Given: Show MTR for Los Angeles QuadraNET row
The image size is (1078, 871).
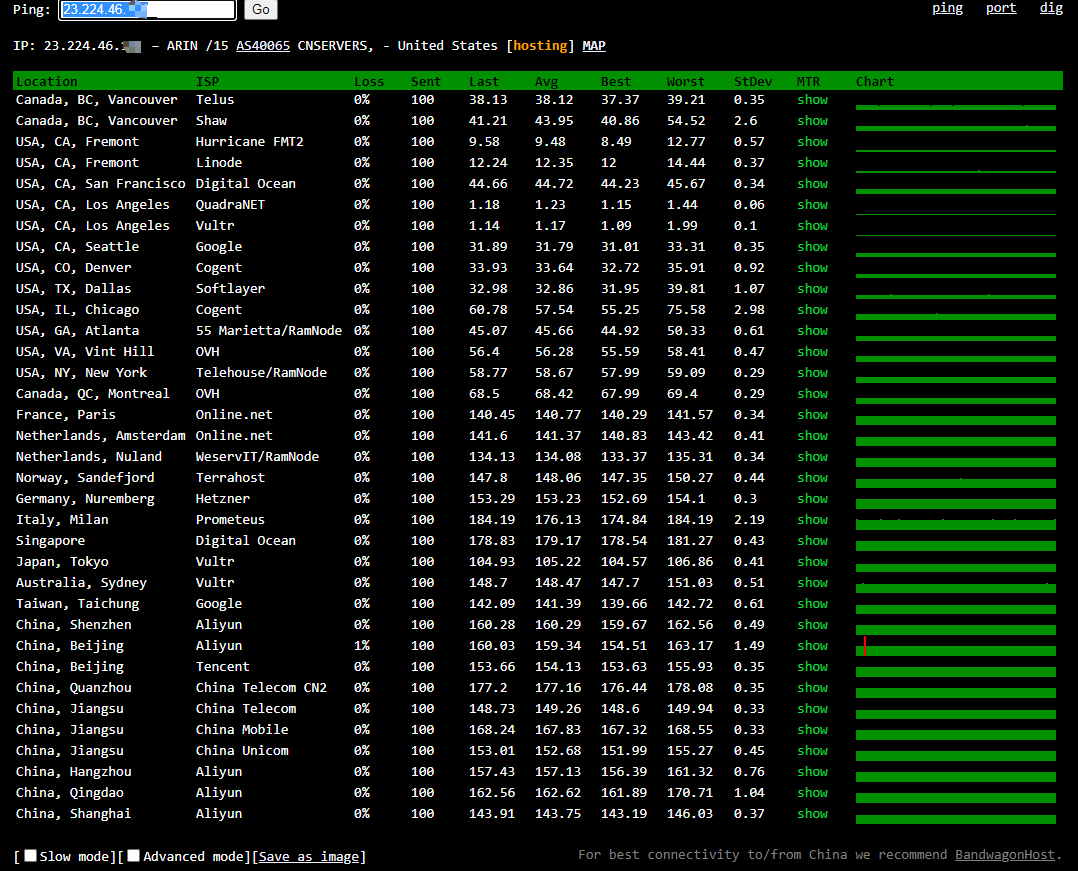Looking at the screenshot, I should 812,204.
